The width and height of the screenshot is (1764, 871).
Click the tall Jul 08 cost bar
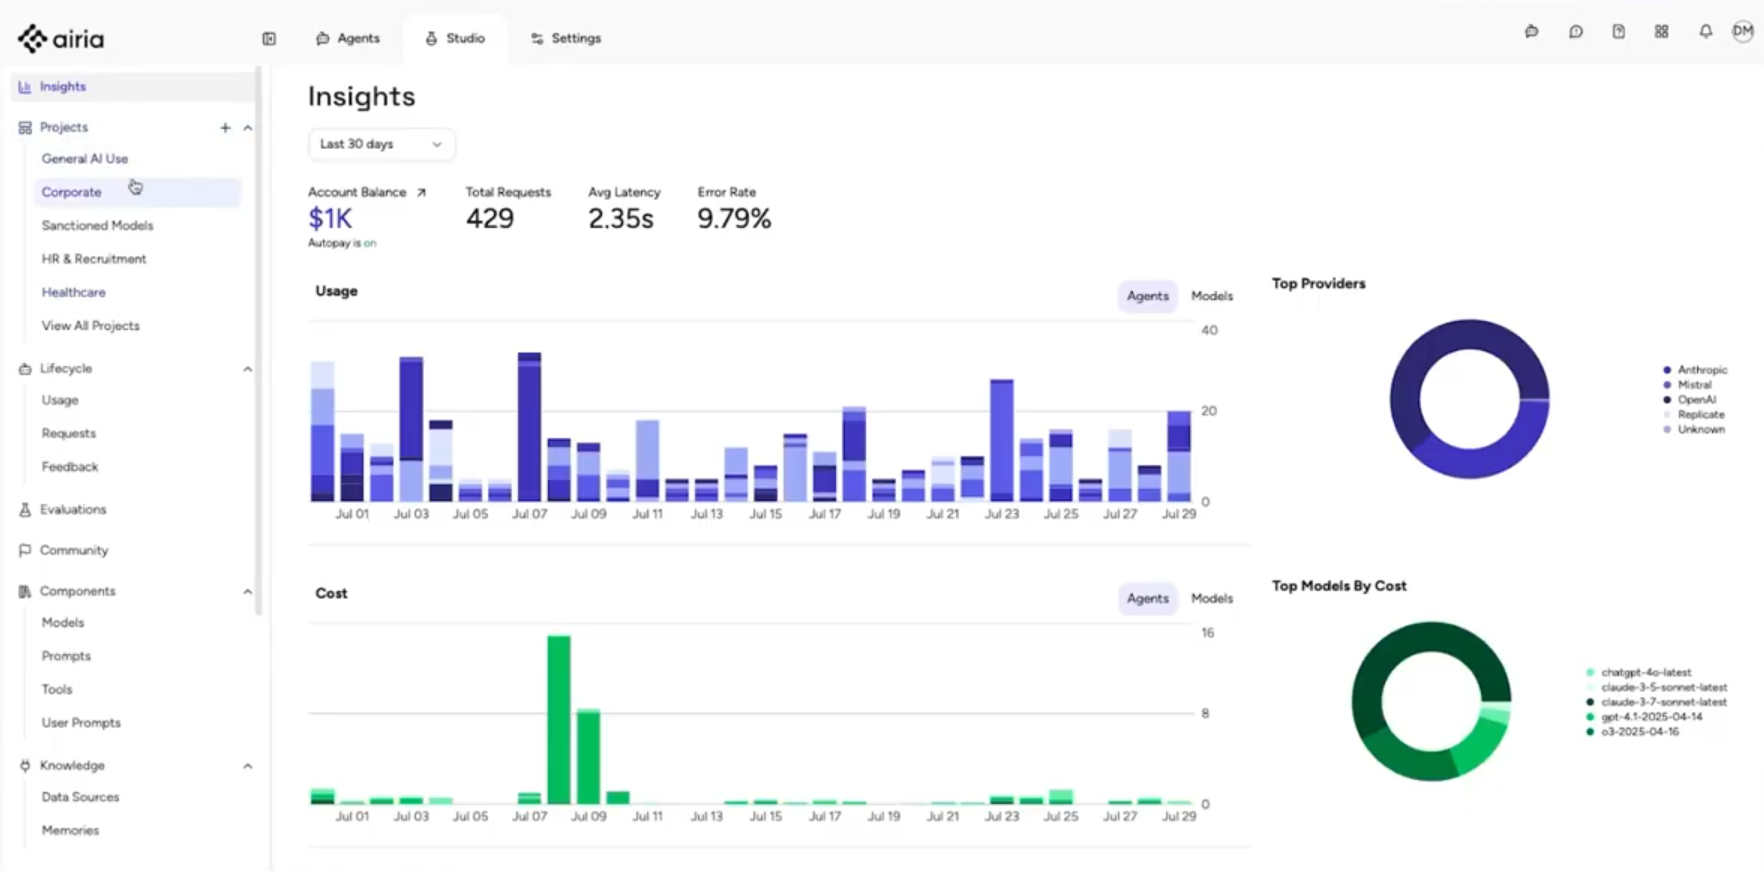click(559, 718)
